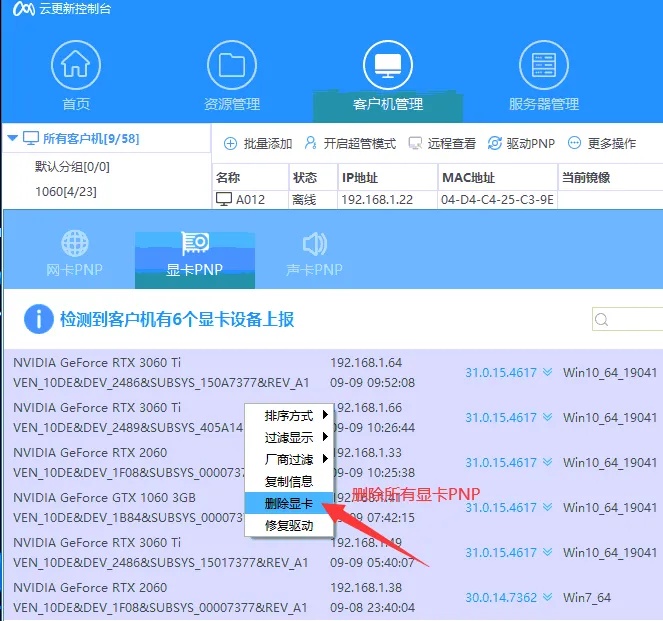
Task: Expand driver version in 09-09 05:40:07 row
Action: pos(548,552)
